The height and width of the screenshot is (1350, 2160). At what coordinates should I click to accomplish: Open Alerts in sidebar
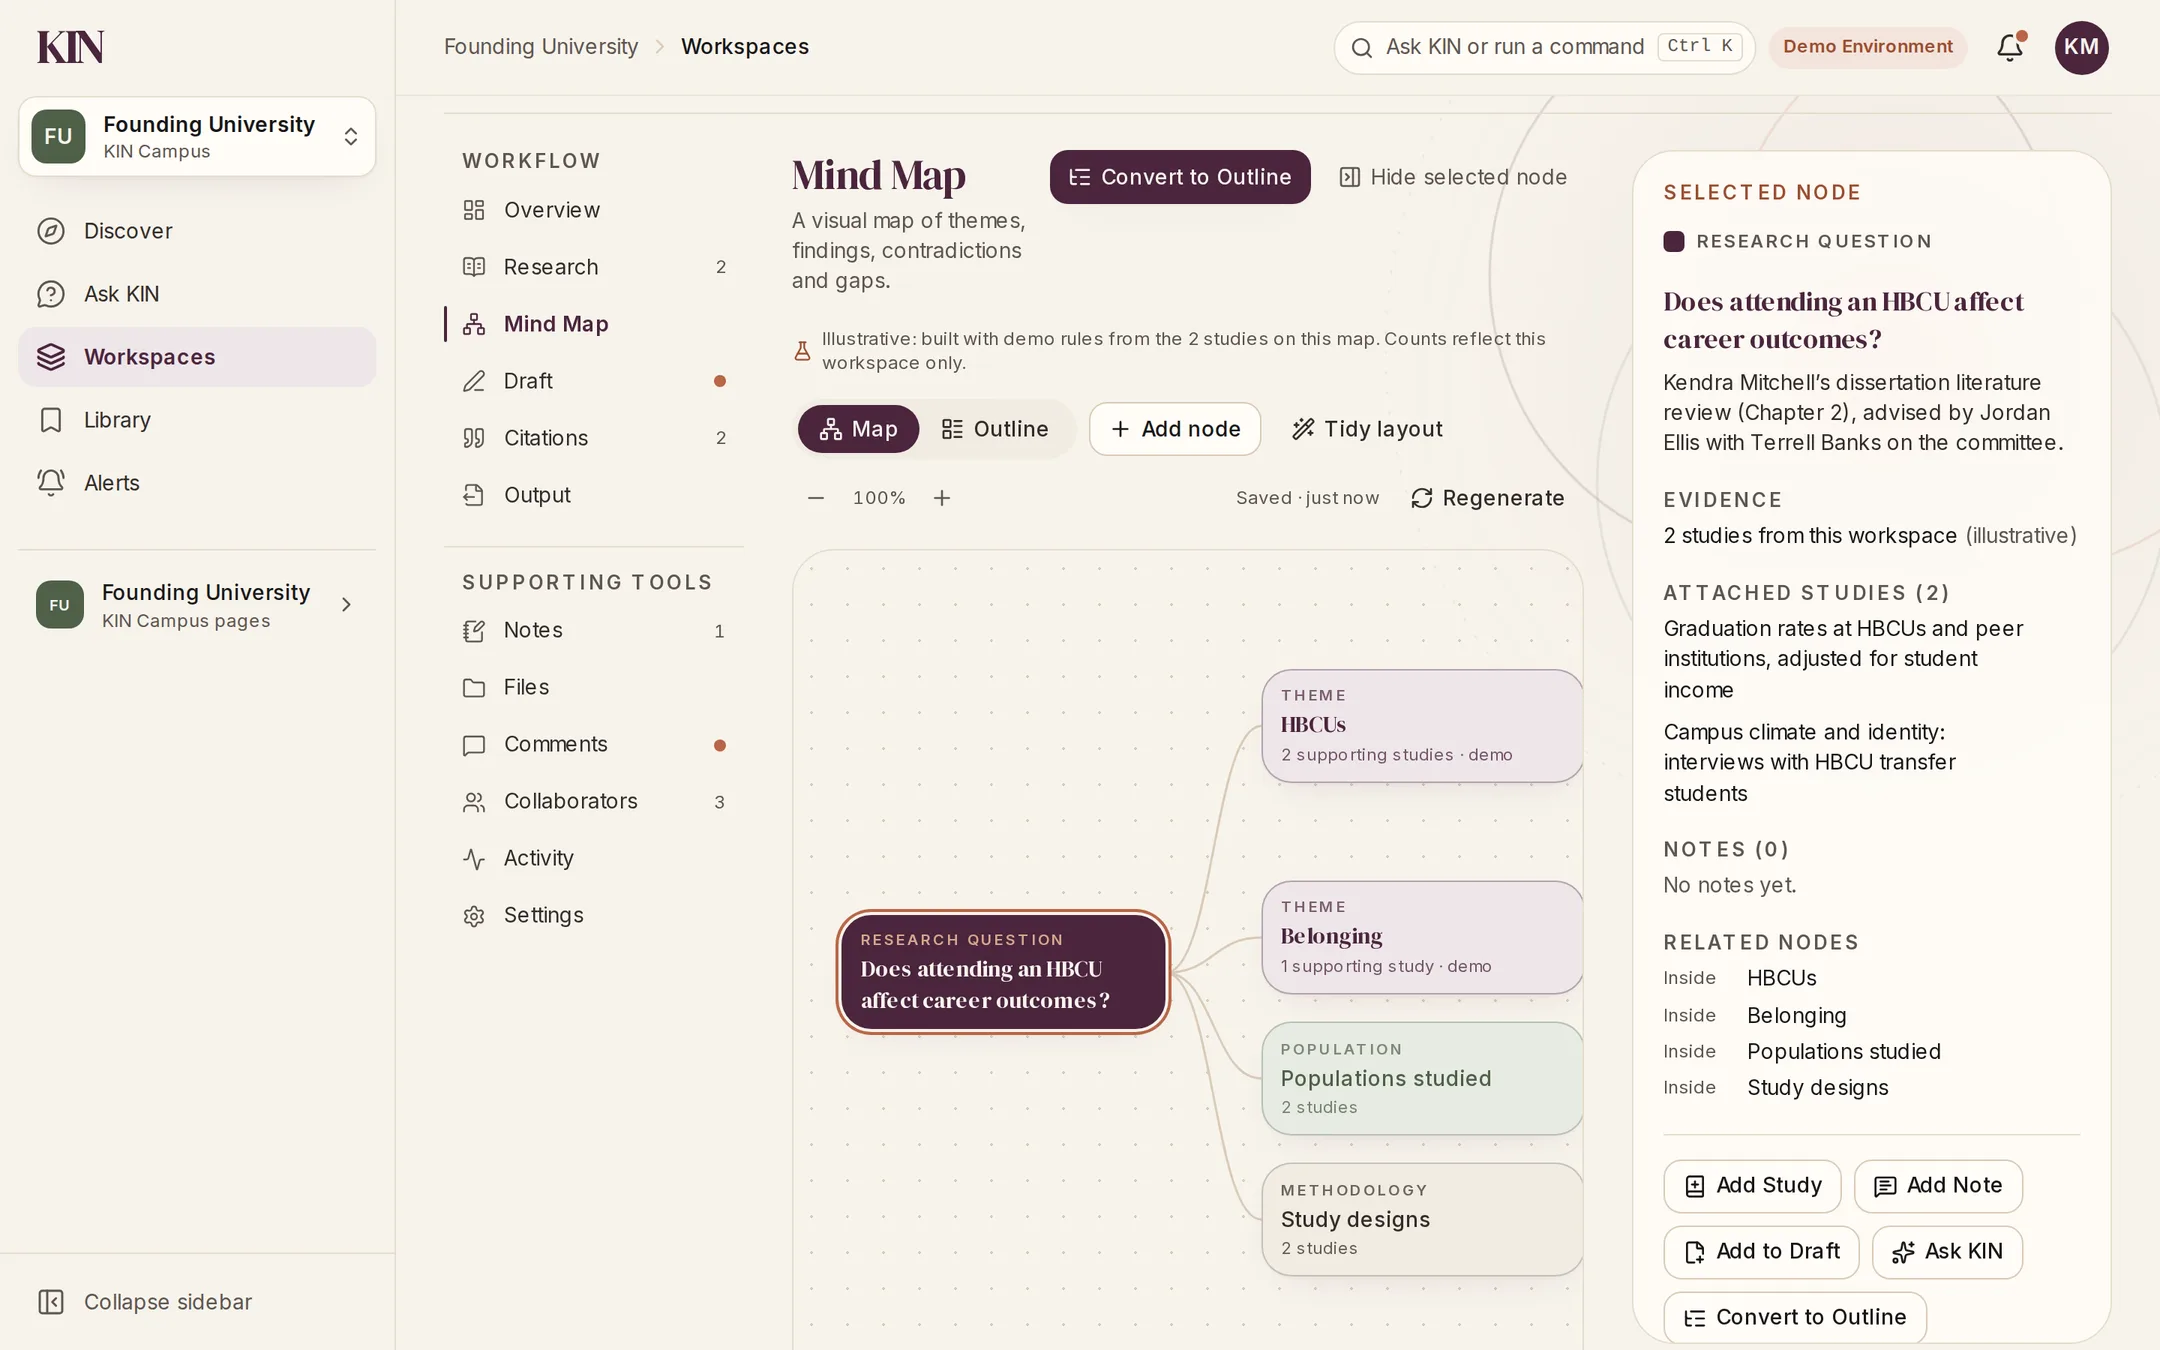click(197, 483)
